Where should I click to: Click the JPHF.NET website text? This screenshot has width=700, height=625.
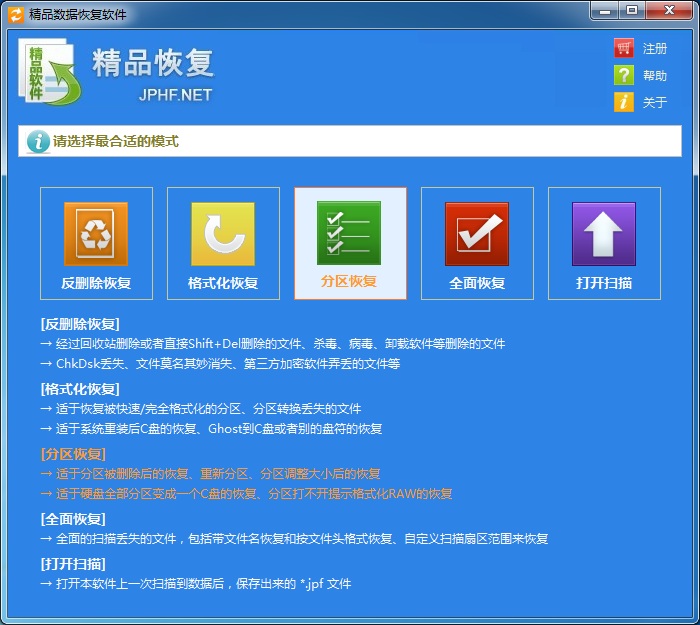pos(175,95)
